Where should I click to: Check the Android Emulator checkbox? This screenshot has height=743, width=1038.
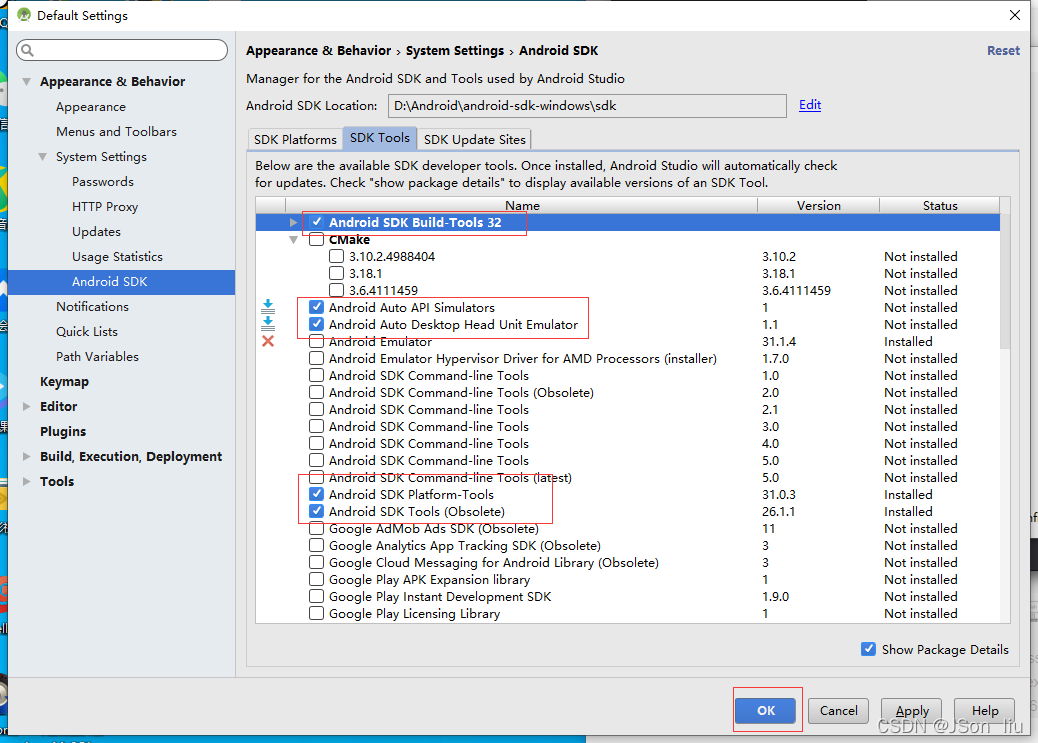point(316,341)
